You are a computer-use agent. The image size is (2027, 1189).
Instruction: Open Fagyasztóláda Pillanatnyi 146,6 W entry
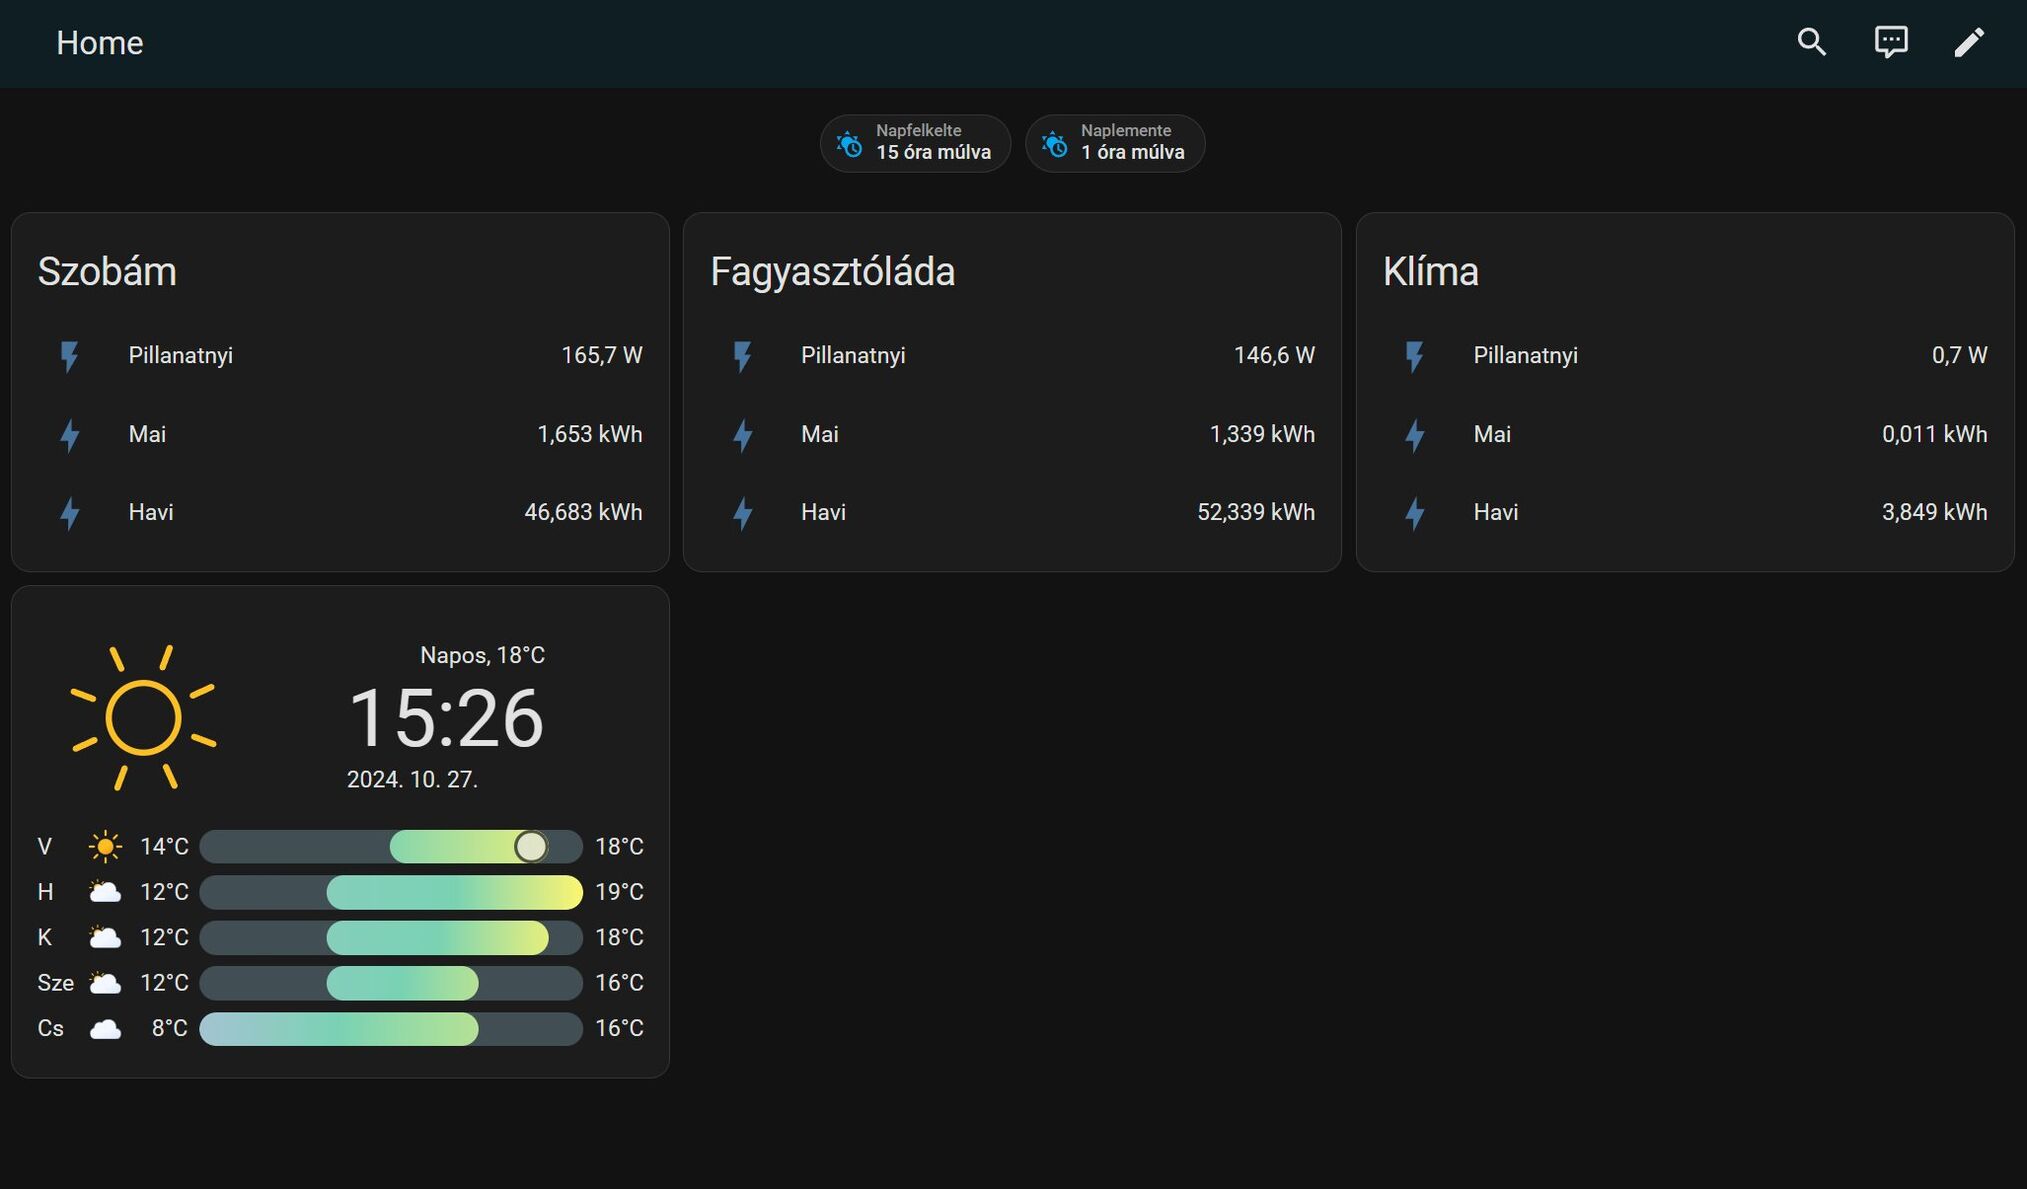(1012, 356)
